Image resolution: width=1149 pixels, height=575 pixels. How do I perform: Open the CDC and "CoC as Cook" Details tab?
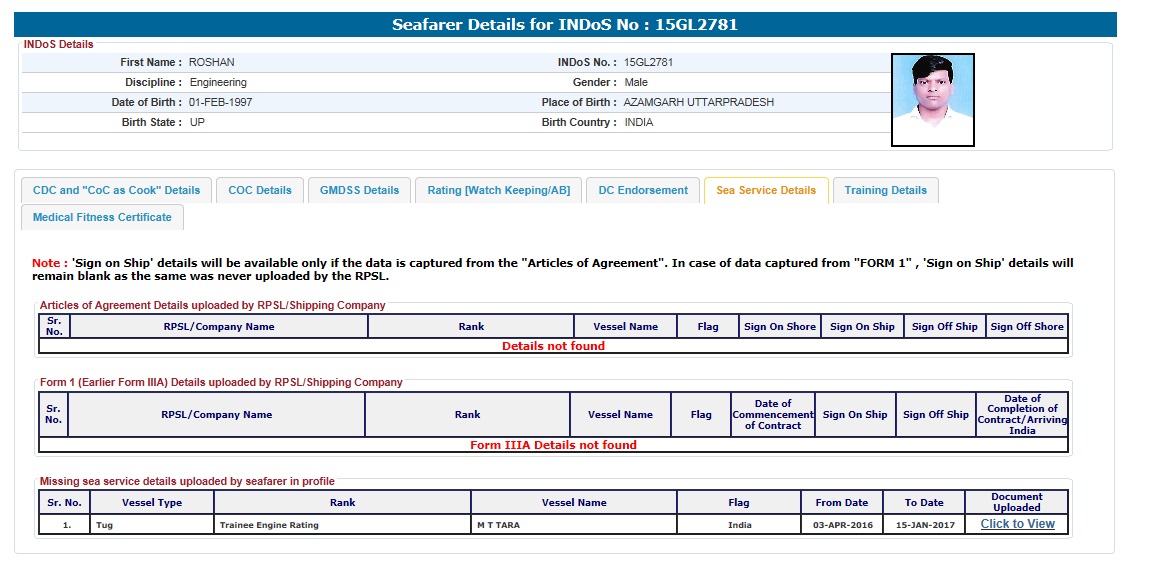point(116,190)
